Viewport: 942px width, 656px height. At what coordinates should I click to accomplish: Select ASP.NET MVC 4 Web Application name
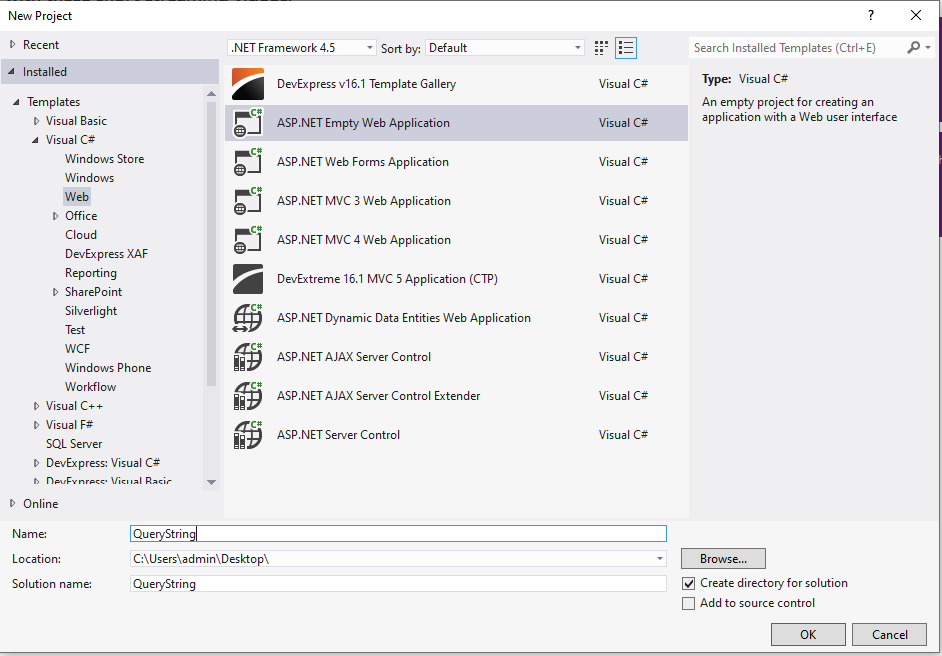click(x=363, y=240)
